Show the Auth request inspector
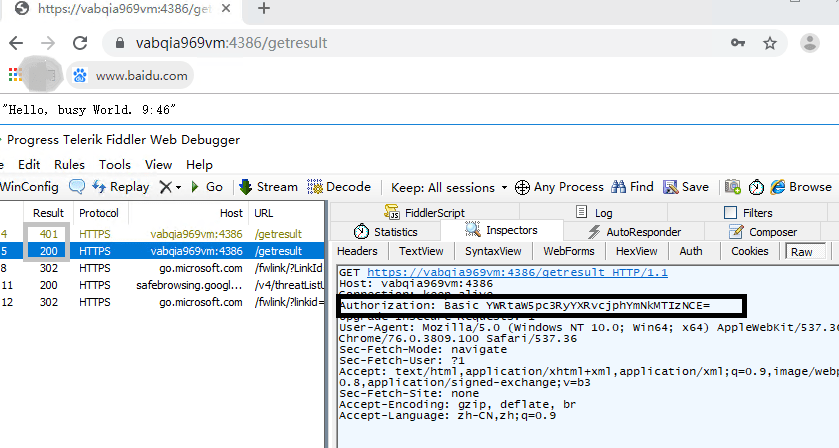839x448 pixels. click(691, 251)
